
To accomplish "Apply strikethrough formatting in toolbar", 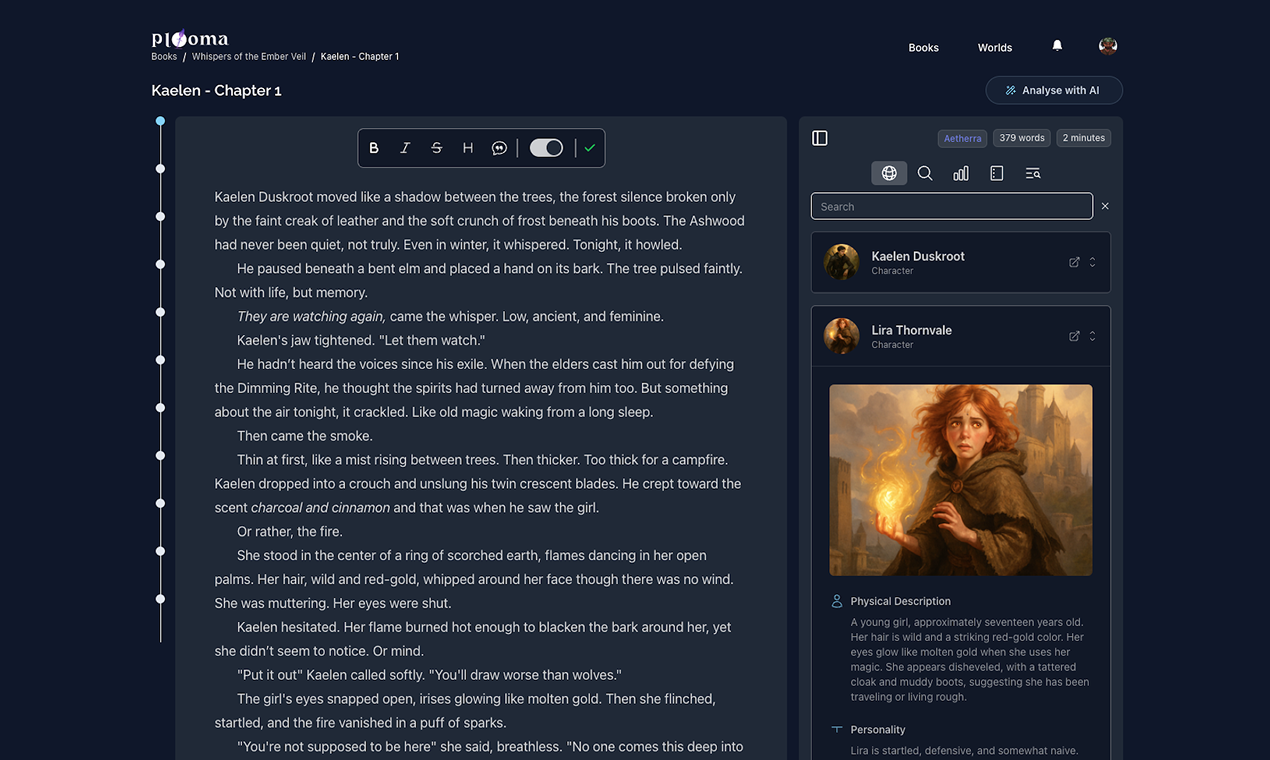I will 436,148.
